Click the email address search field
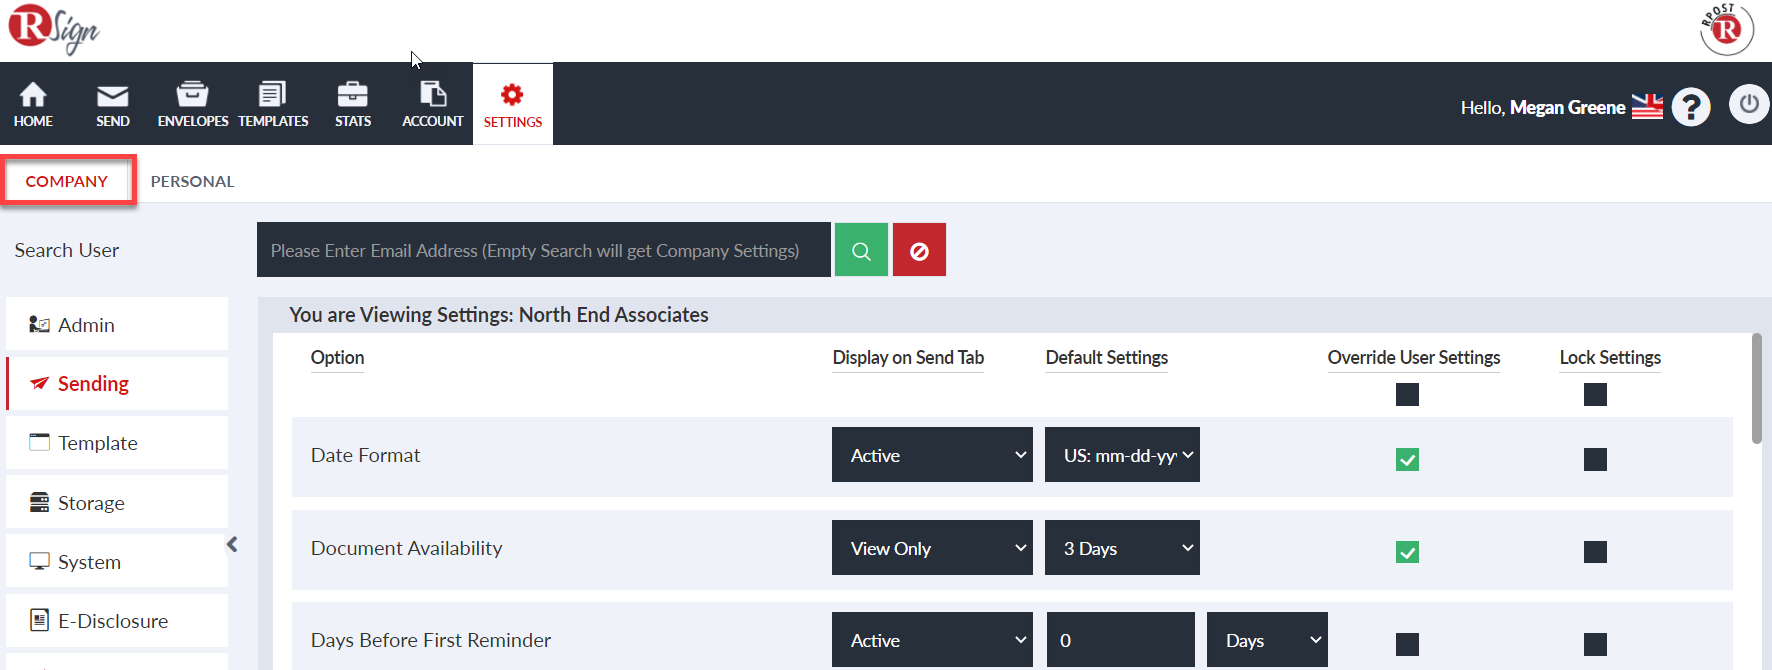This screenshot has width=1772, height=670. pyautogui.click(x=544, y=250)
